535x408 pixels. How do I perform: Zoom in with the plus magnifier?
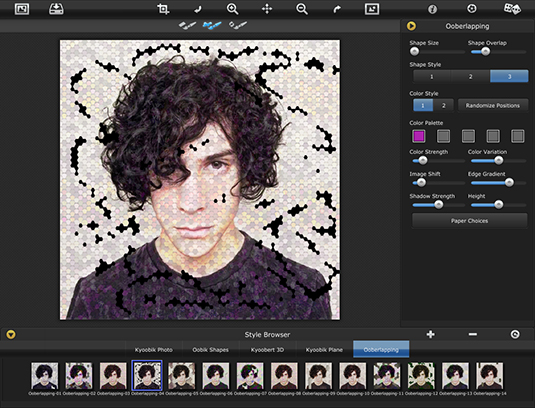coord(232,9)
